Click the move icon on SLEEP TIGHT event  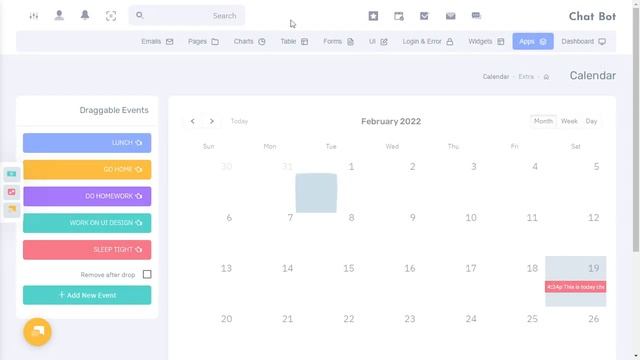click(x=139, y=250)
